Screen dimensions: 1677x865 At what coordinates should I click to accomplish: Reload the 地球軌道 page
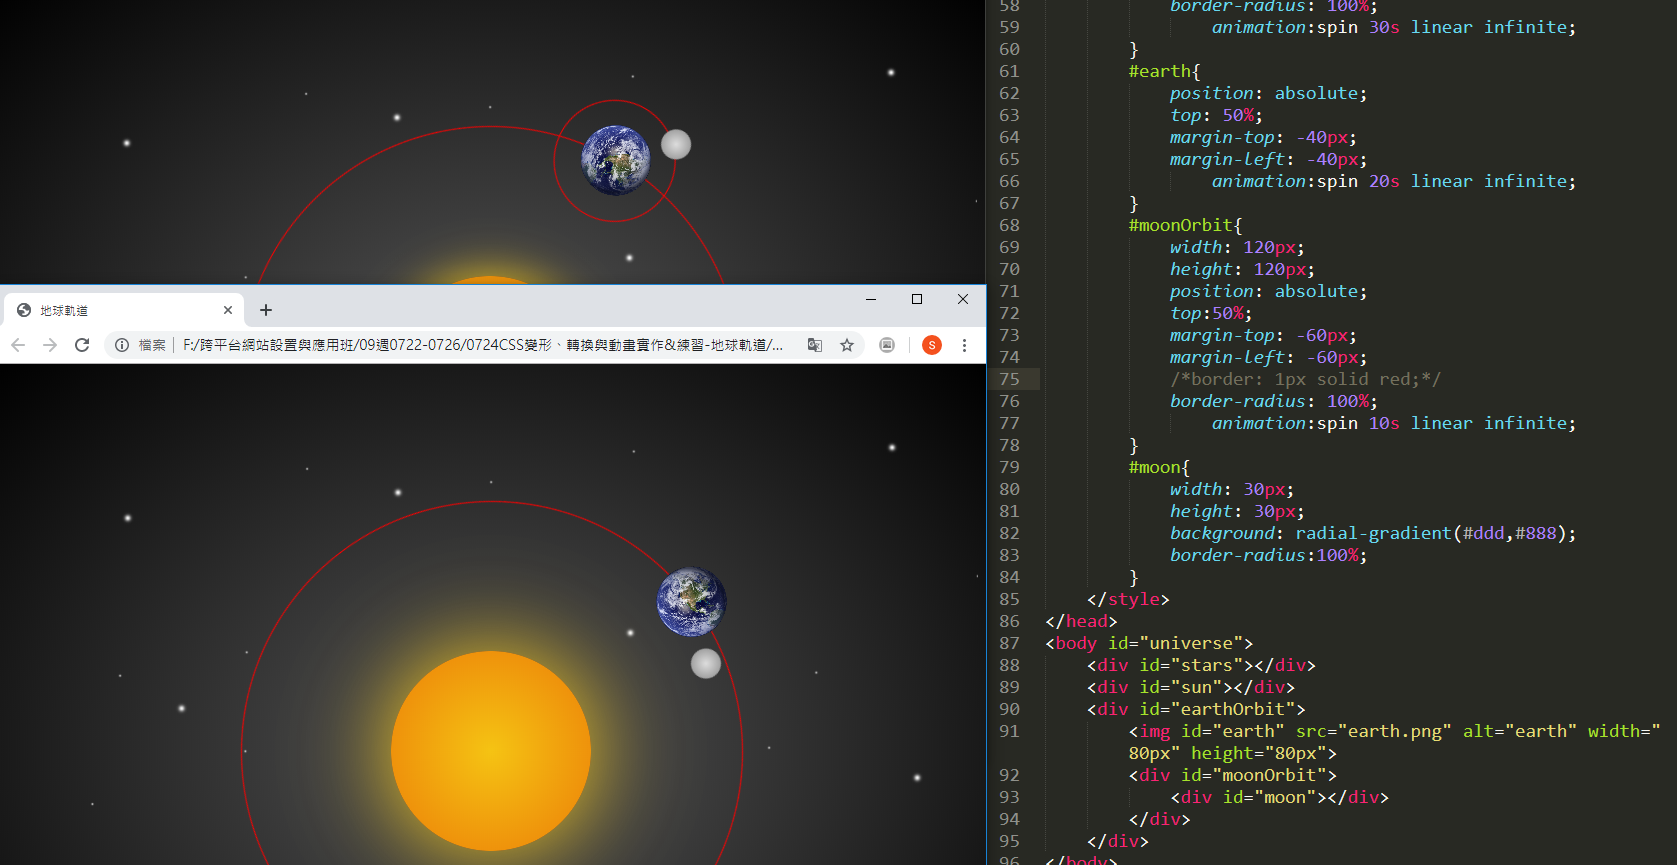[82, 345]
